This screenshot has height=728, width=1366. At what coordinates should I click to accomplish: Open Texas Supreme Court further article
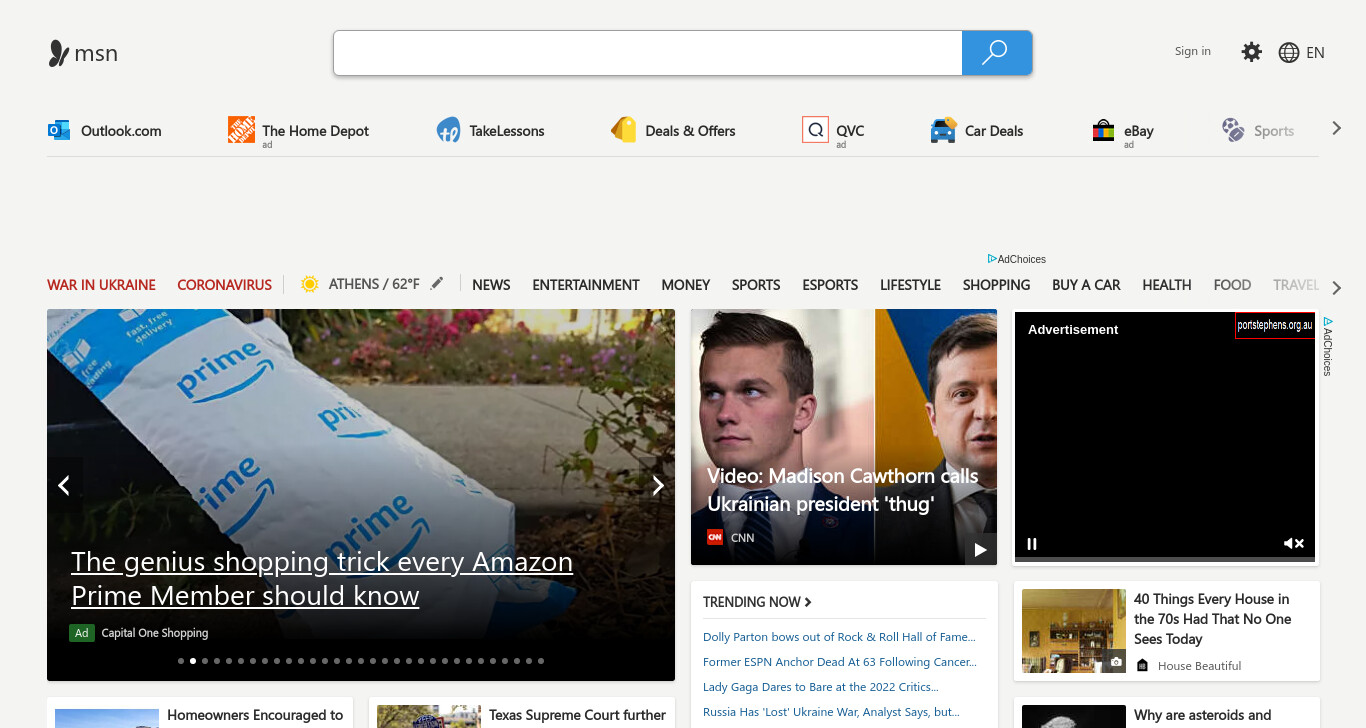(x=577, y=715)
